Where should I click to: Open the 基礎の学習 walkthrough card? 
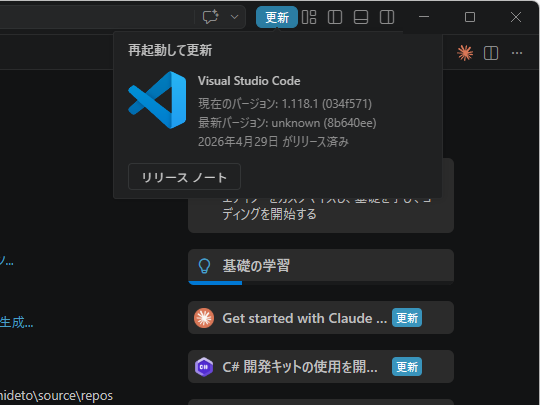pos(321,267)
